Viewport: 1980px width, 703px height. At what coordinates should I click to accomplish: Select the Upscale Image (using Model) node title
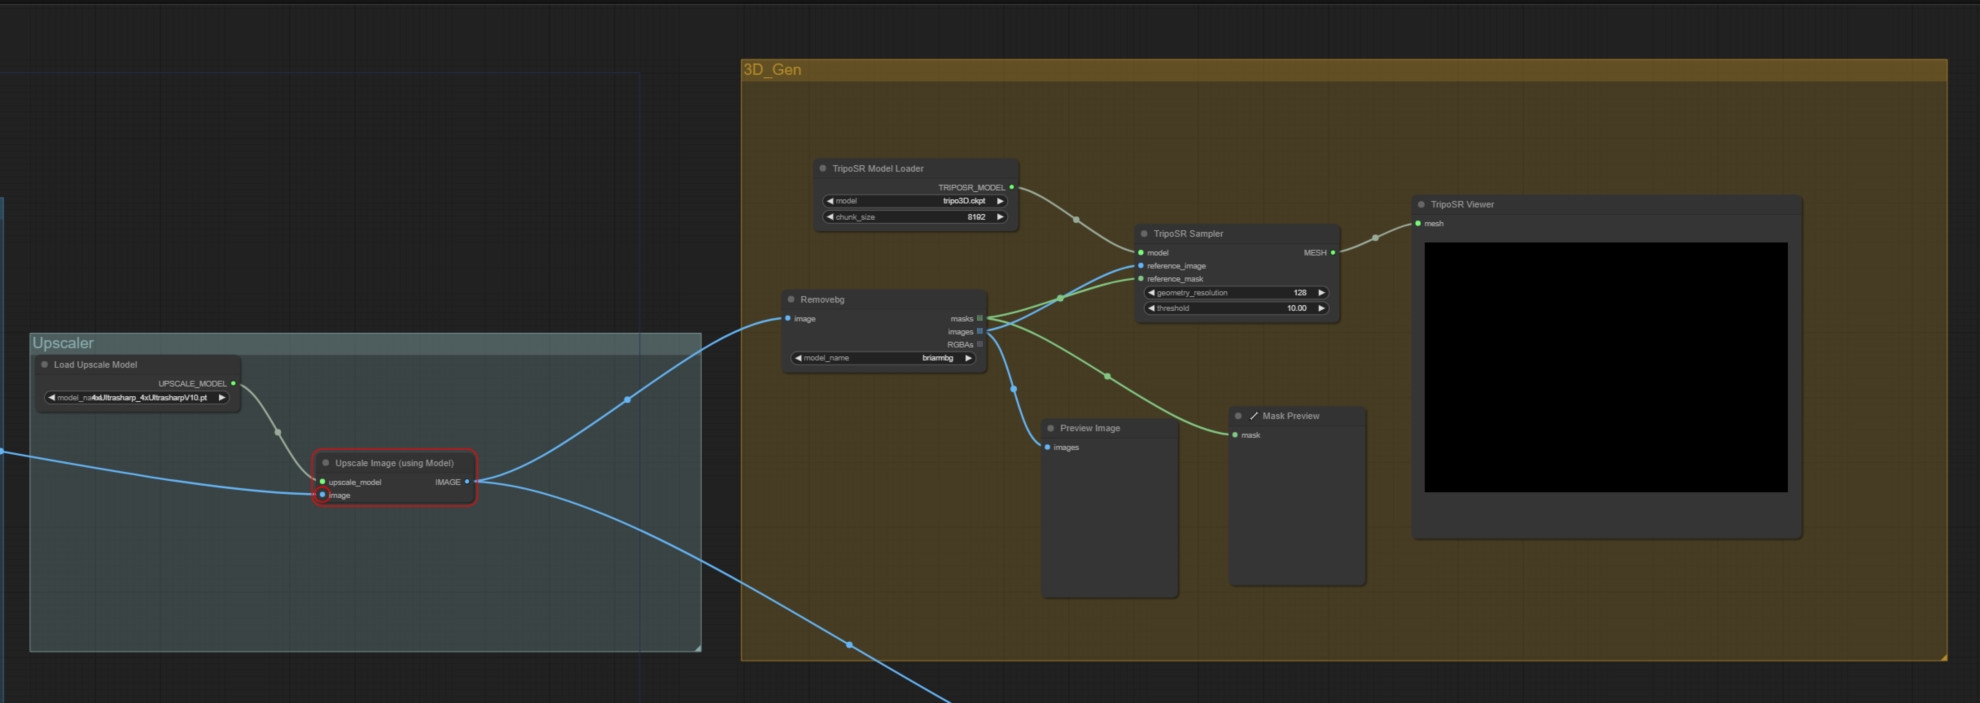coord(394,463)
